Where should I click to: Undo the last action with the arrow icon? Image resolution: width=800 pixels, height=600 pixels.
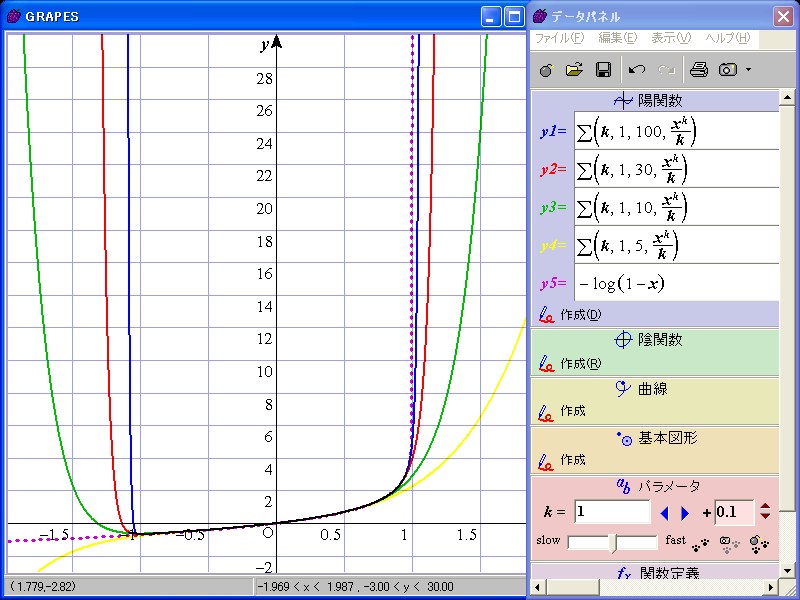[x=637, y=70]
